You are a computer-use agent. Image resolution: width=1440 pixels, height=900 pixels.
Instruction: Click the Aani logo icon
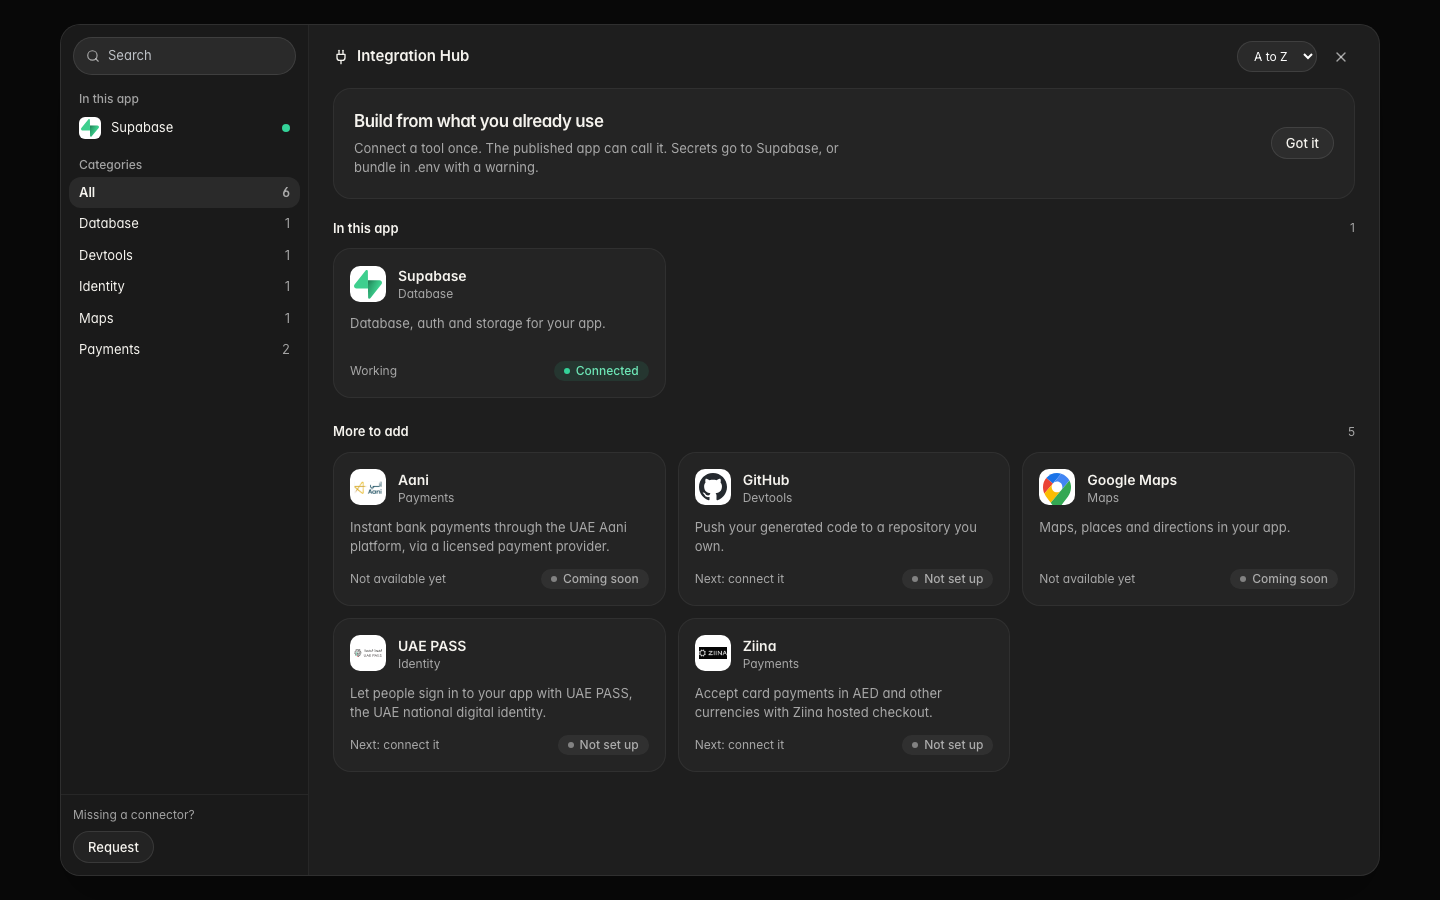368,487
